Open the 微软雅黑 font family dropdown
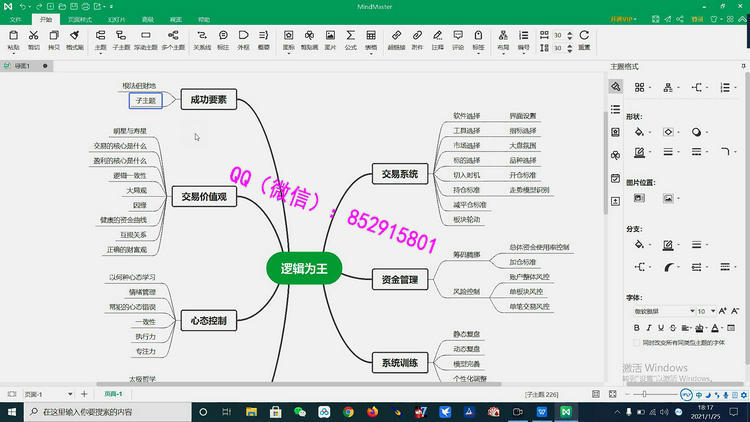 coord(663,311)
